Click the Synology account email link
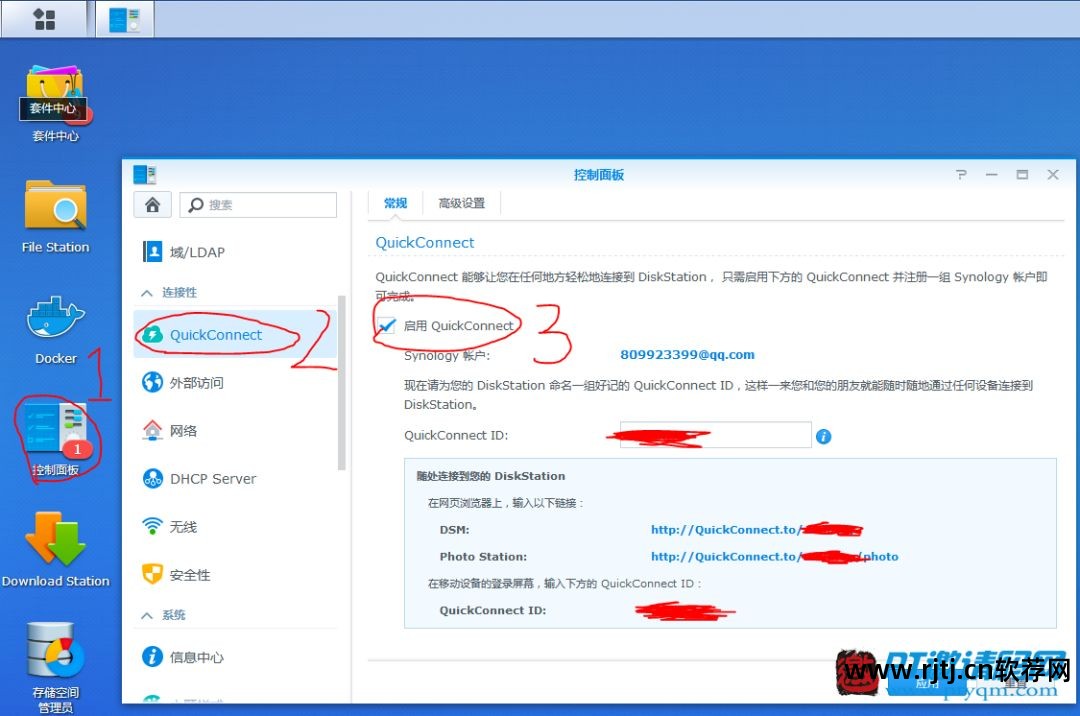The height and width of the screenshot is (716, 1080). pos(687,355)
